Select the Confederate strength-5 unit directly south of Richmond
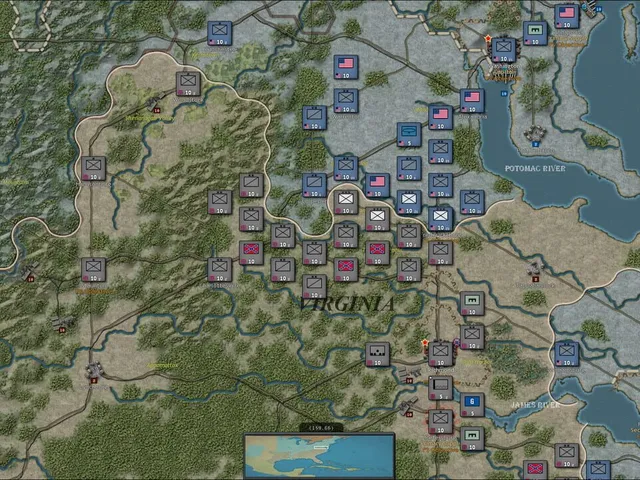Image resolution: width=640 pixels, height=480 pixels. coord(440,388)
